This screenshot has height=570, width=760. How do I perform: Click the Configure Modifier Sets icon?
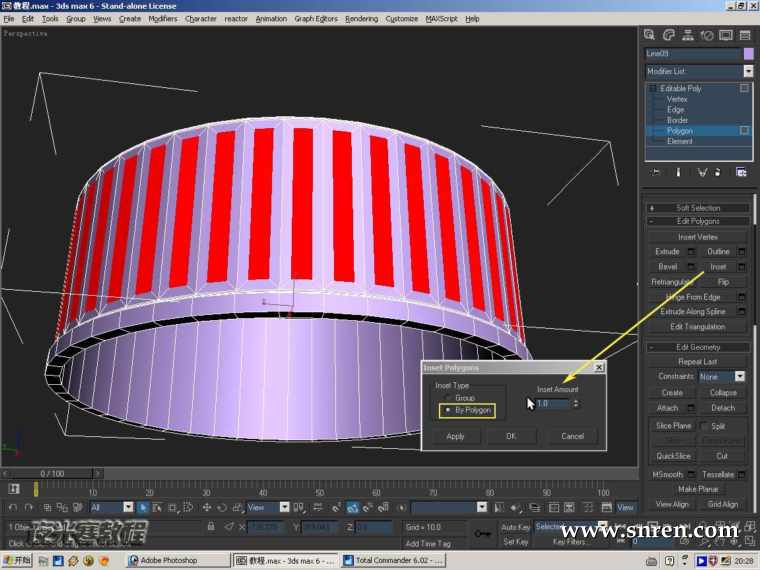coord(741,171)
